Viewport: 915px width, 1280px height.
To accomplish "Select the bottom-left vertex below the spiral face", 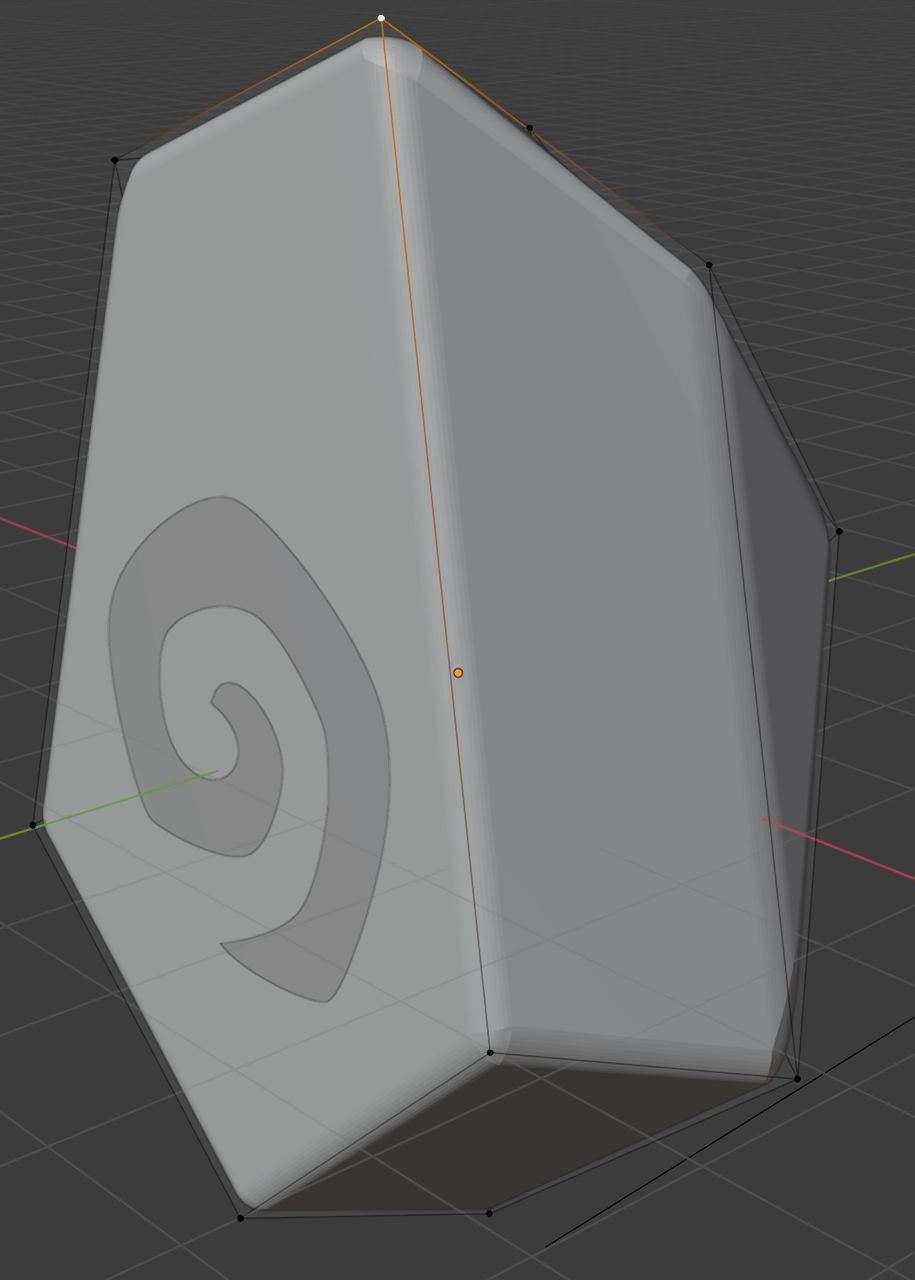I will tap(240, 1217).
